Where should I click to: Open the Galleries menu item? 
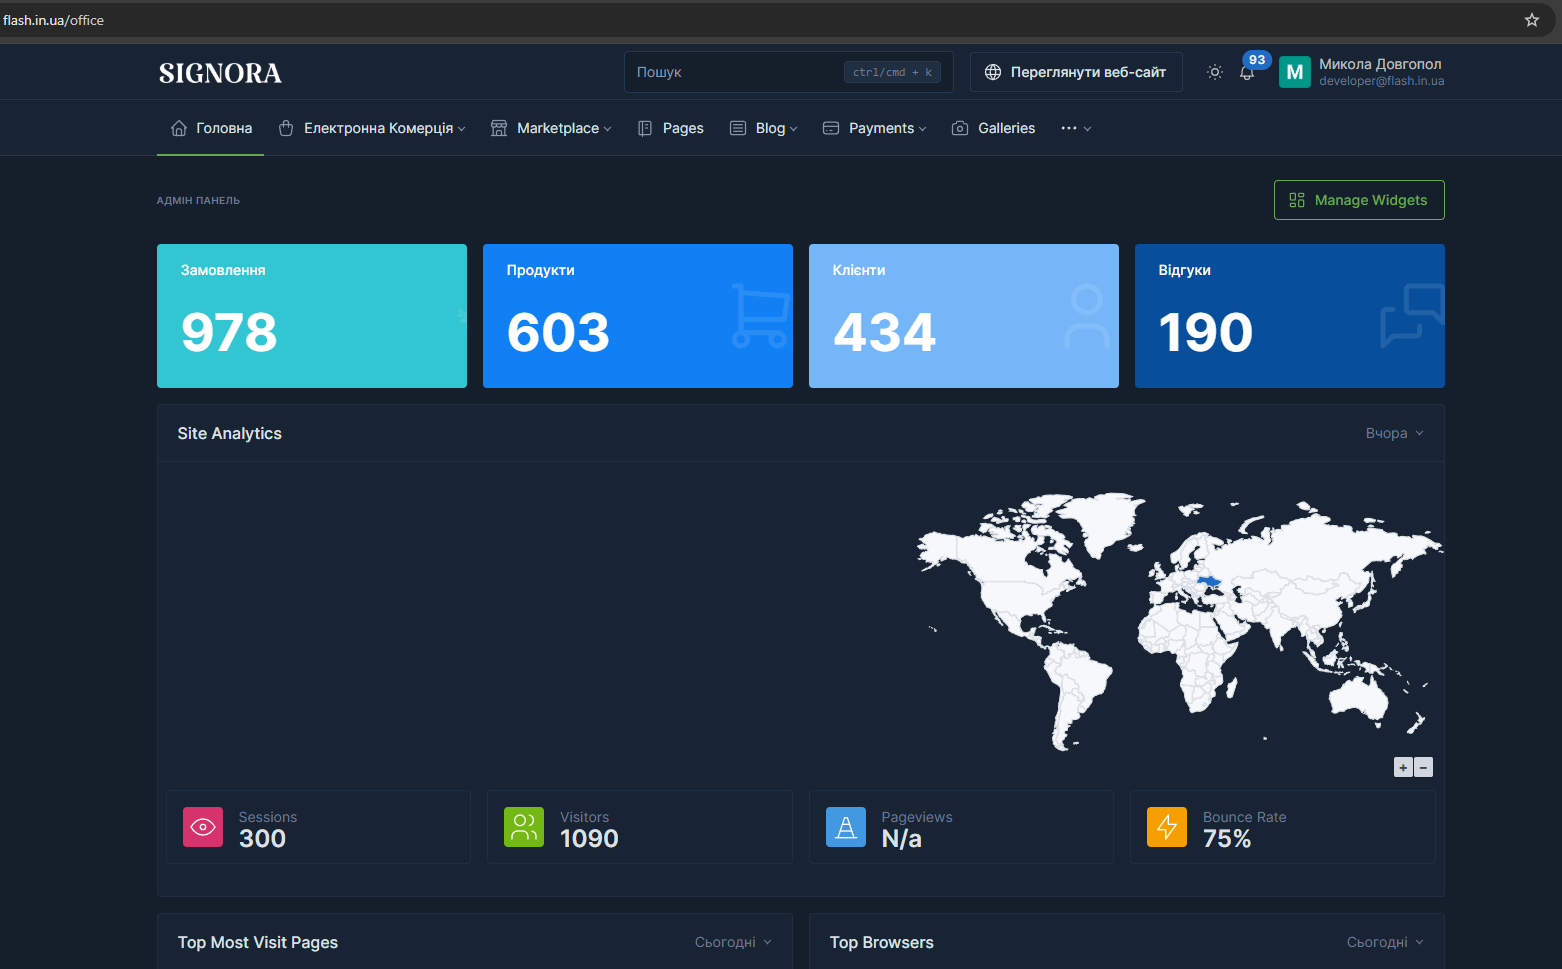click(994, 128)
